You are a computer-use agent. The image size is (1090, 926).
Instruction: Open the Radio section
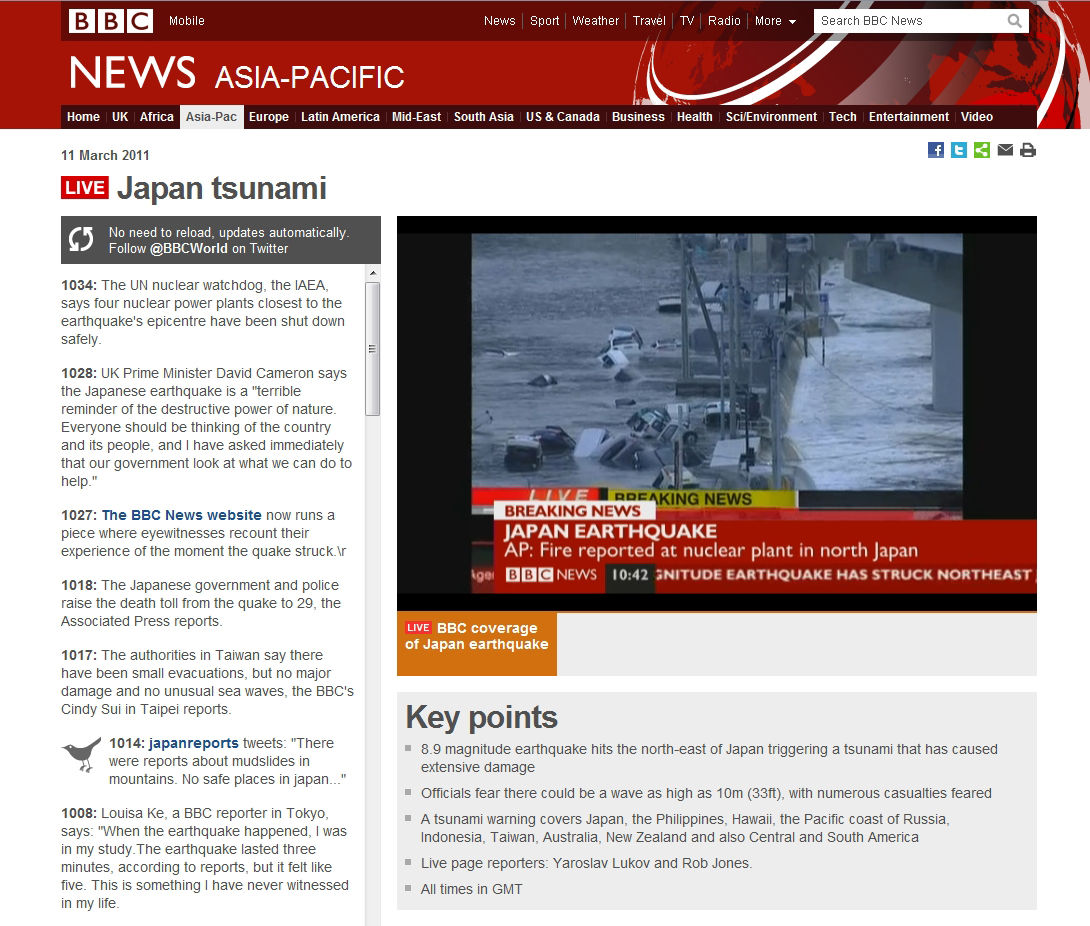point(724,21)
